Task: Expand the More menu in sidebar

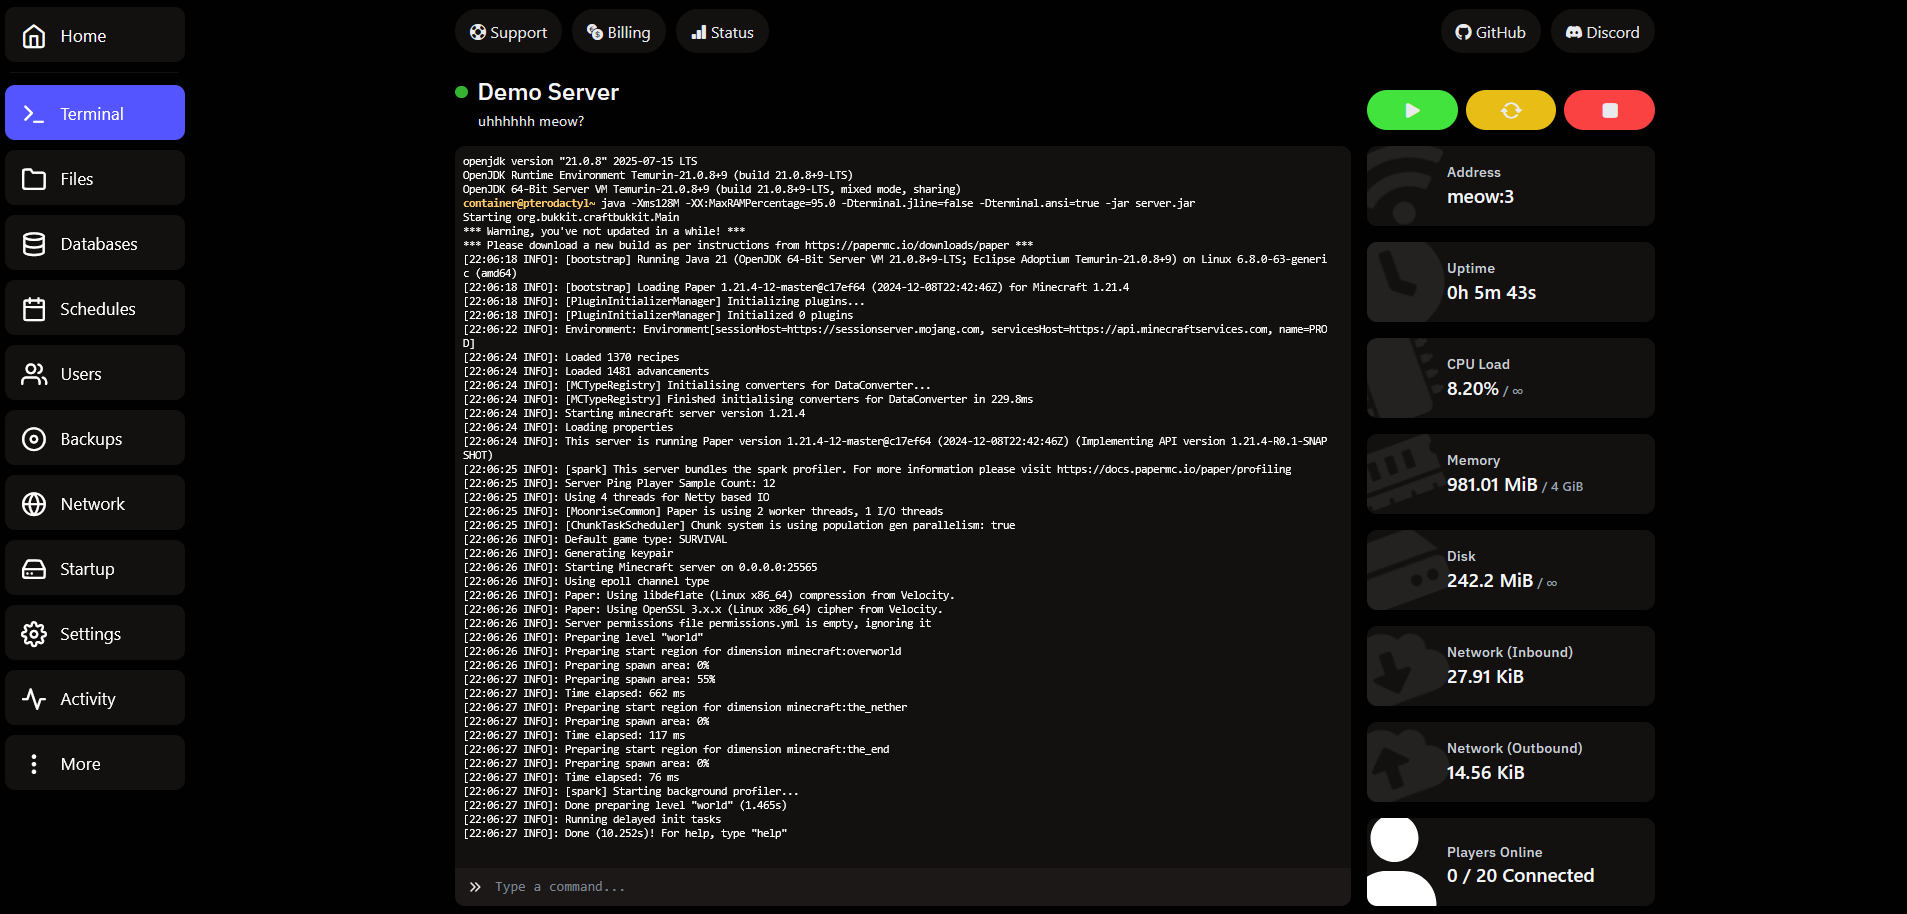Action: pyautogui.click(x=95, y=764)
